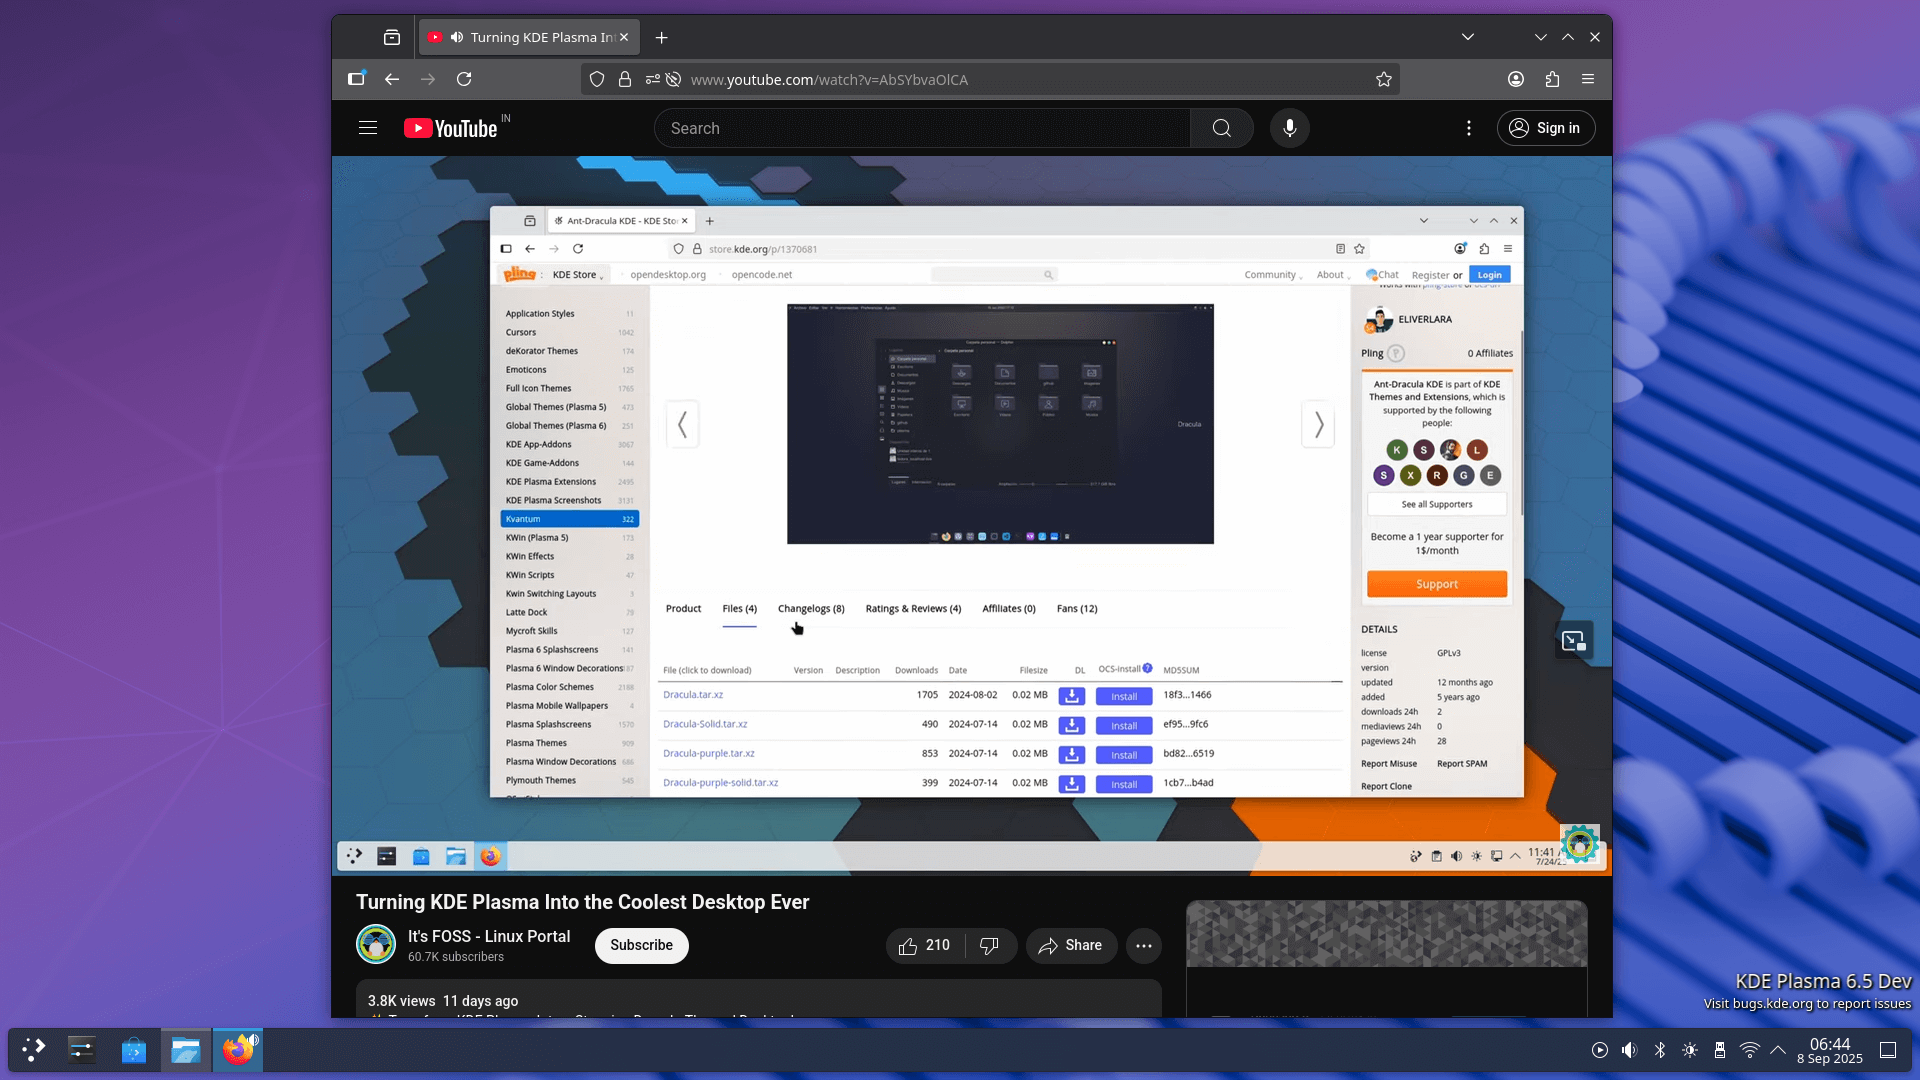This screenshot has width=1920, height=1080.
Task: Open the list-all-tabs chevron dropdown
Action: (1468, 37)
